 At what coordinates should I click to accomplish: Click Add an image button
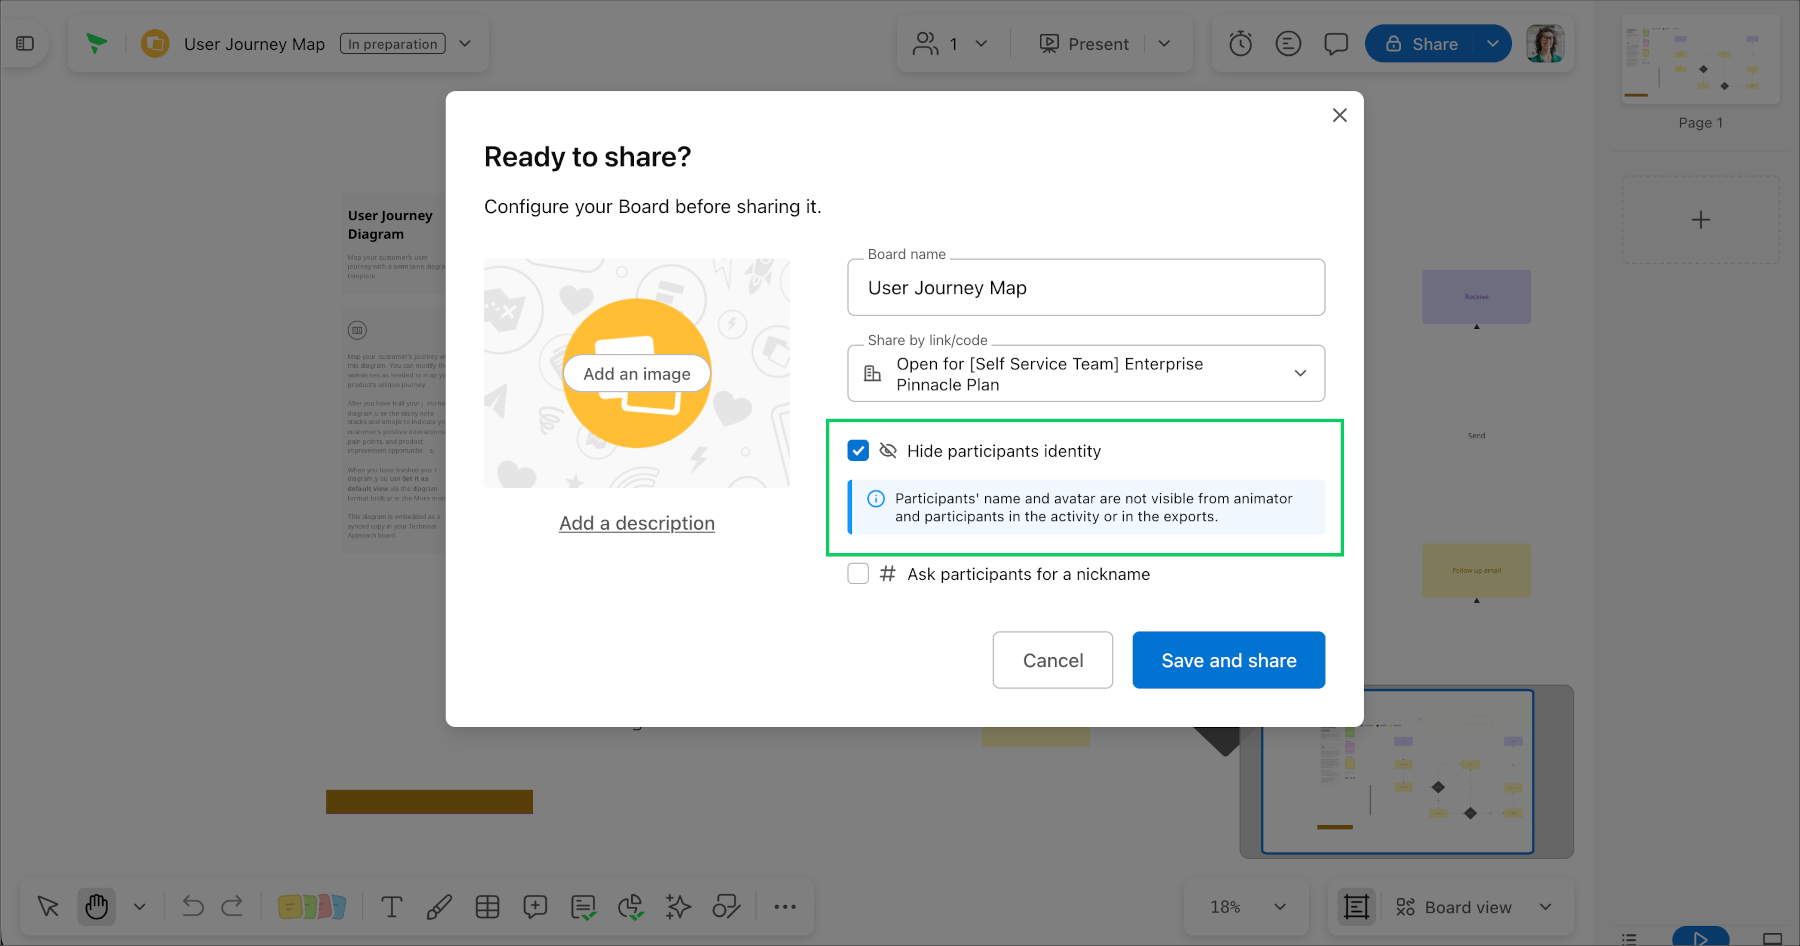pos(637,374)
